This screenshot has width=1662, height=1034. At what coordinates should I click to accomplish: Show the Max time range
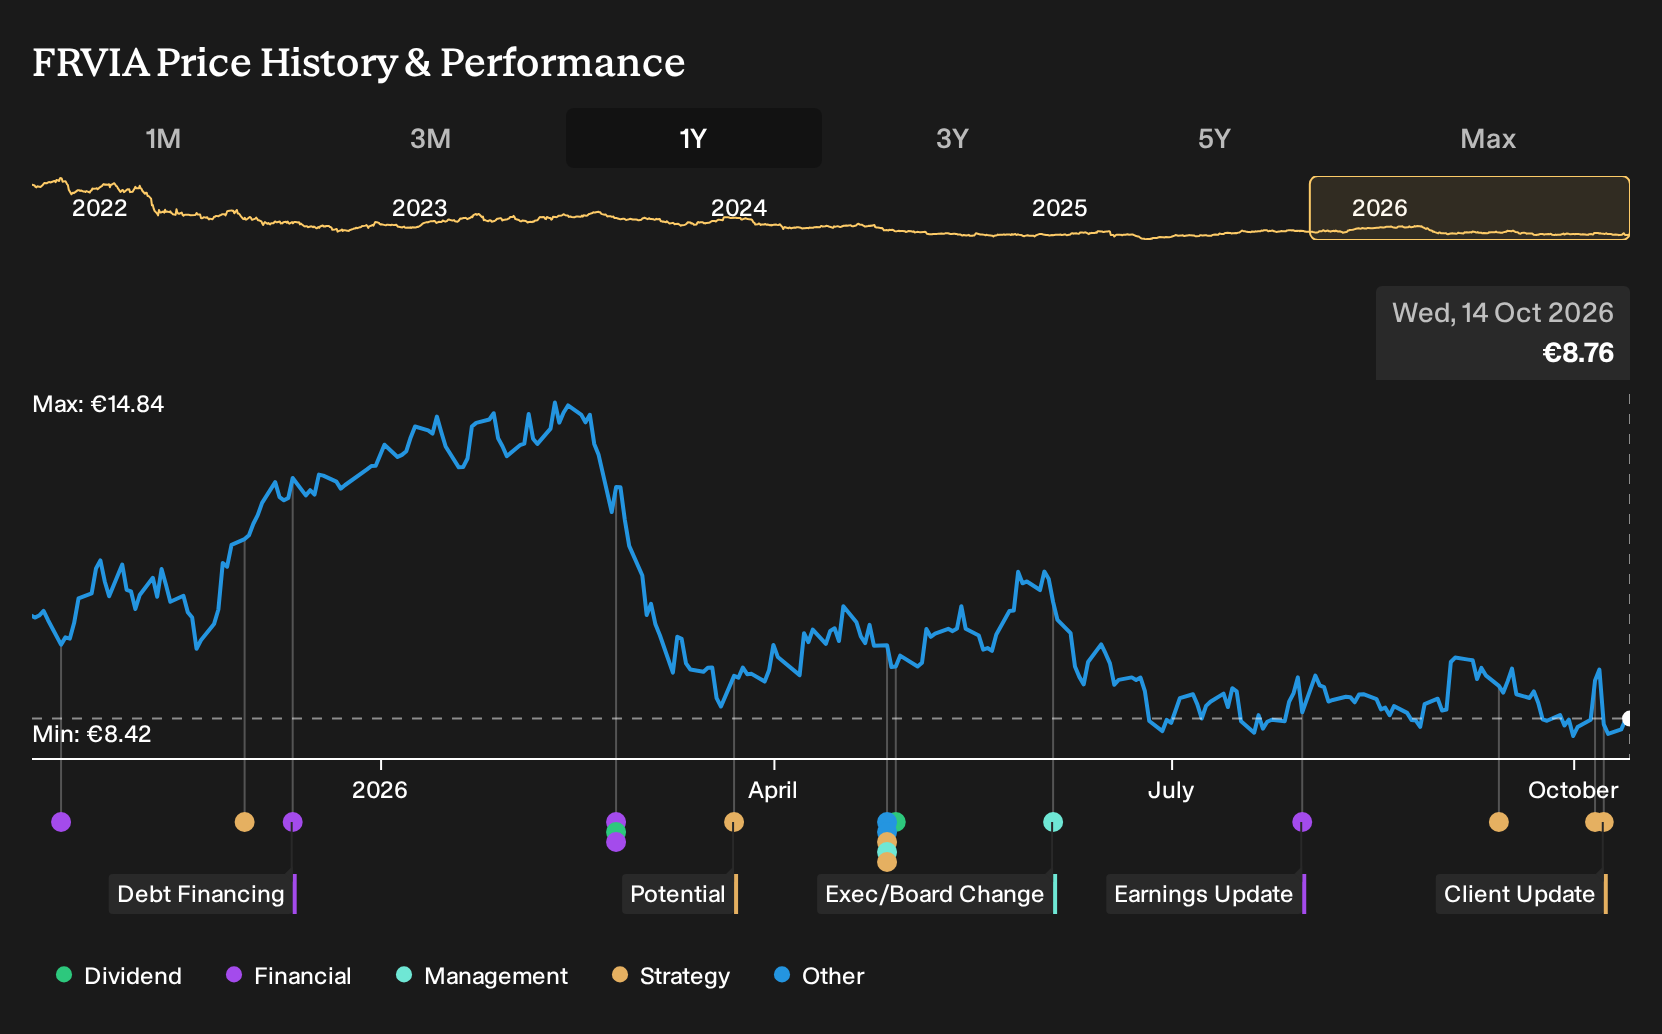click(x=1488, y=138)
